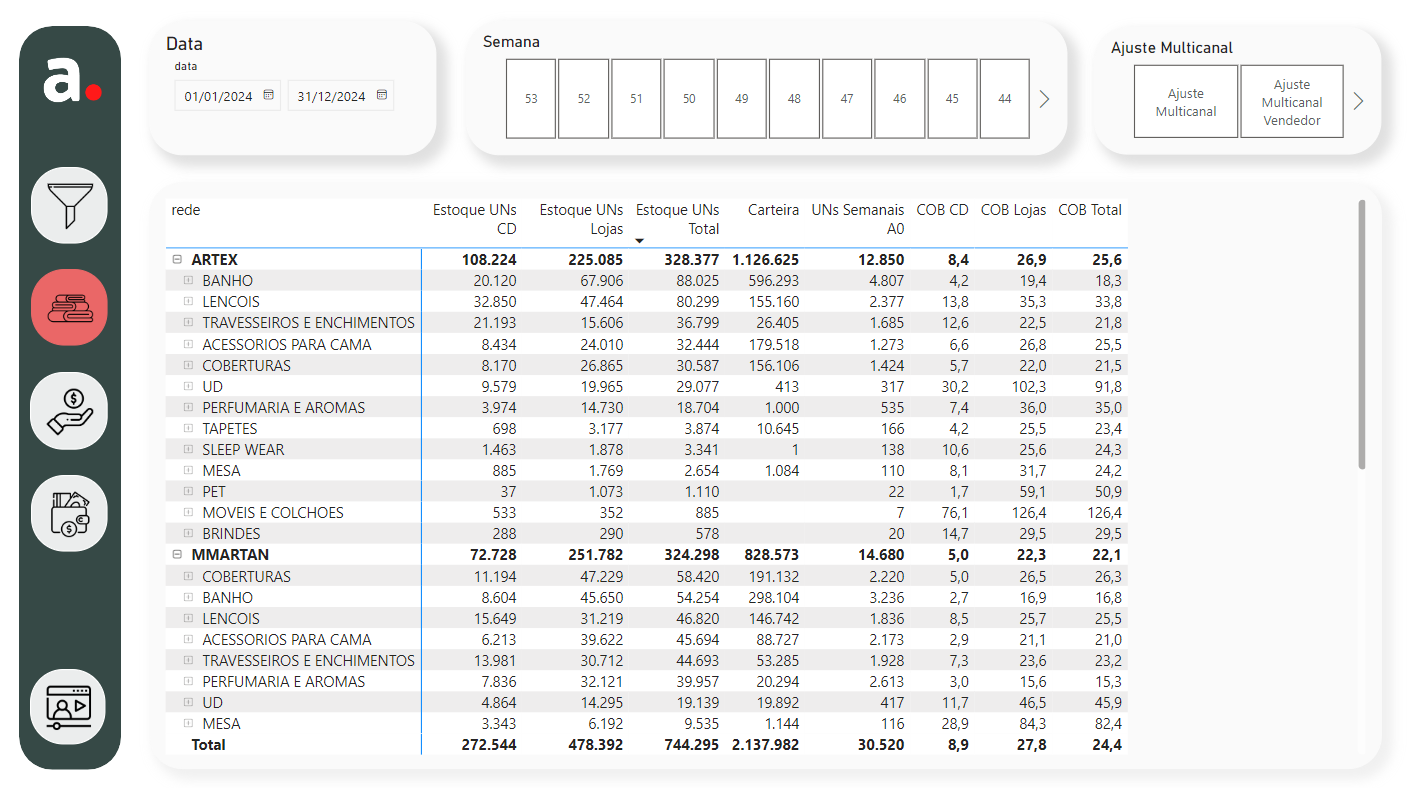Edit the end date field 31/12/2024

coord(331,97)
